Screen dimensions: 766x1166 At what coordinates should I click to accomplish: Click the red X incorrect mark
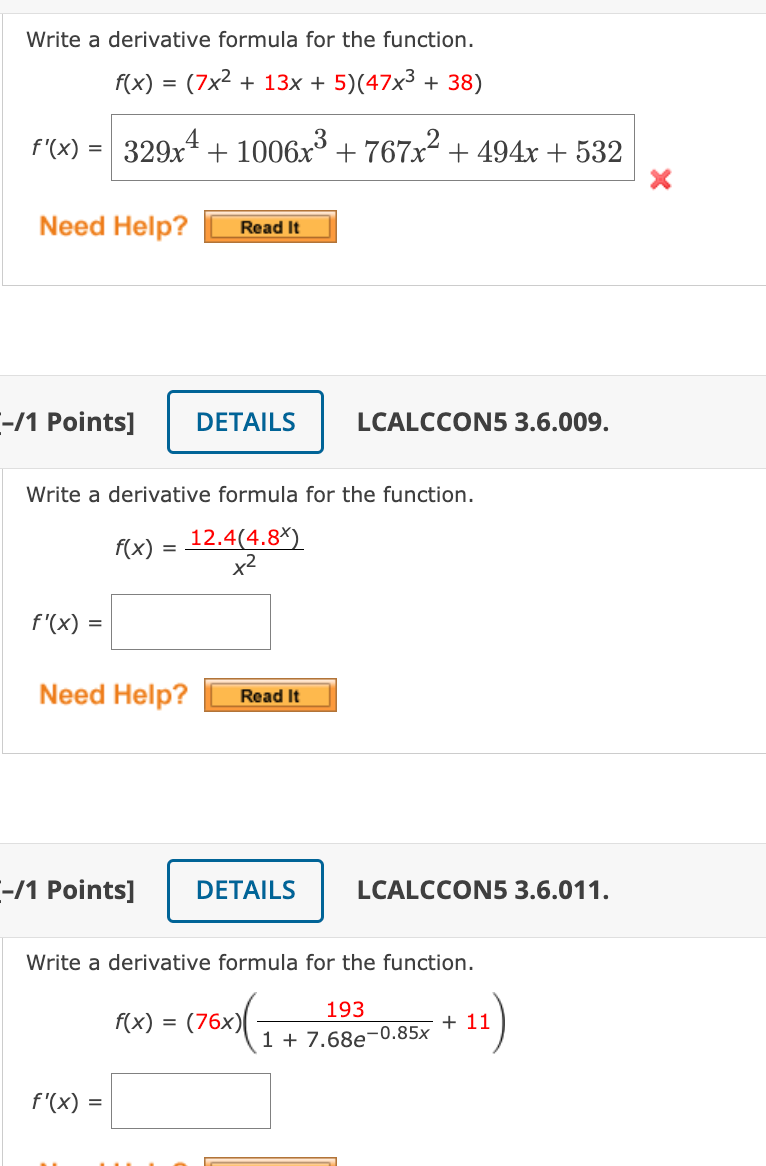[660, 179]
